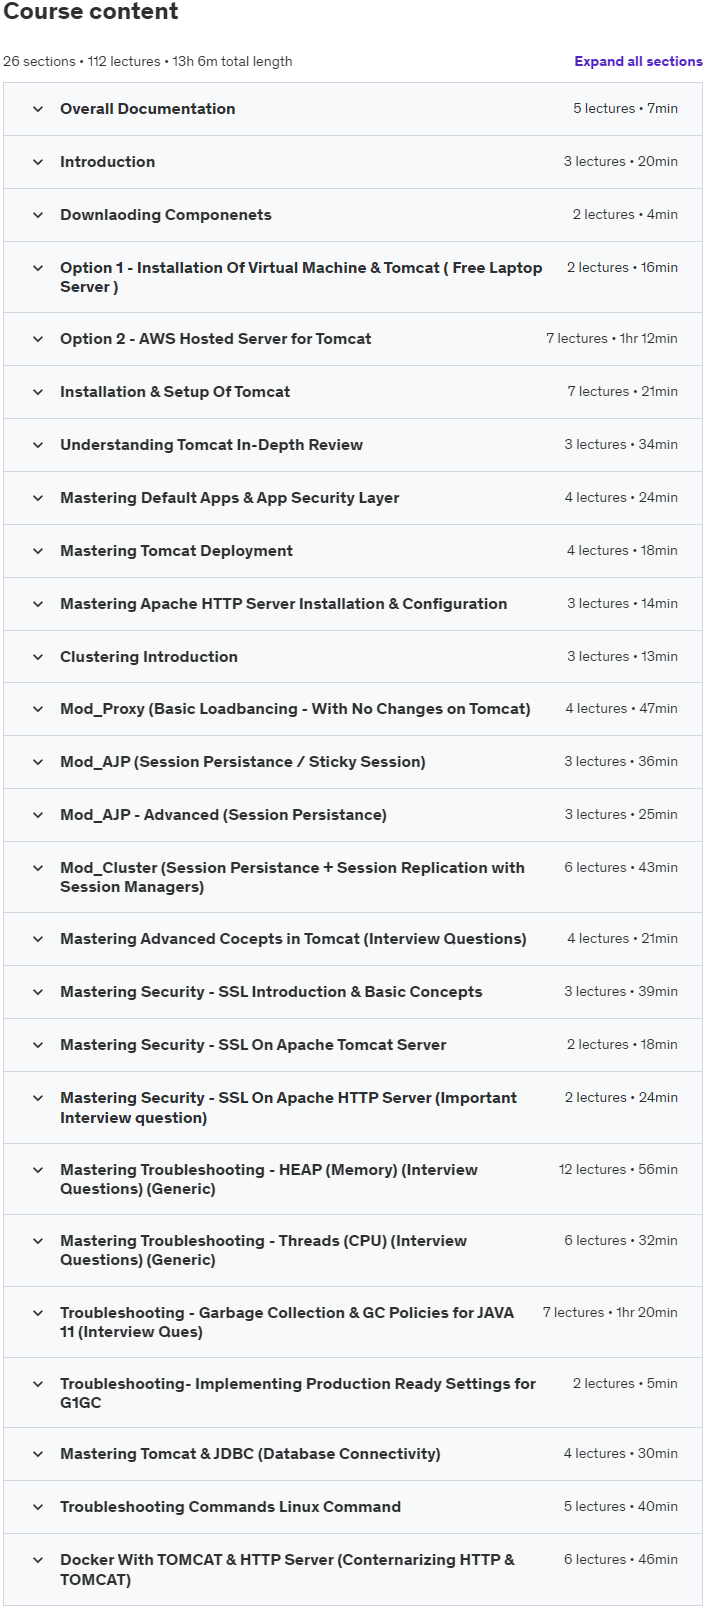Select the Downlaoding Componenets title
This screenshot has height=1610, width=709.
point(166,215)
